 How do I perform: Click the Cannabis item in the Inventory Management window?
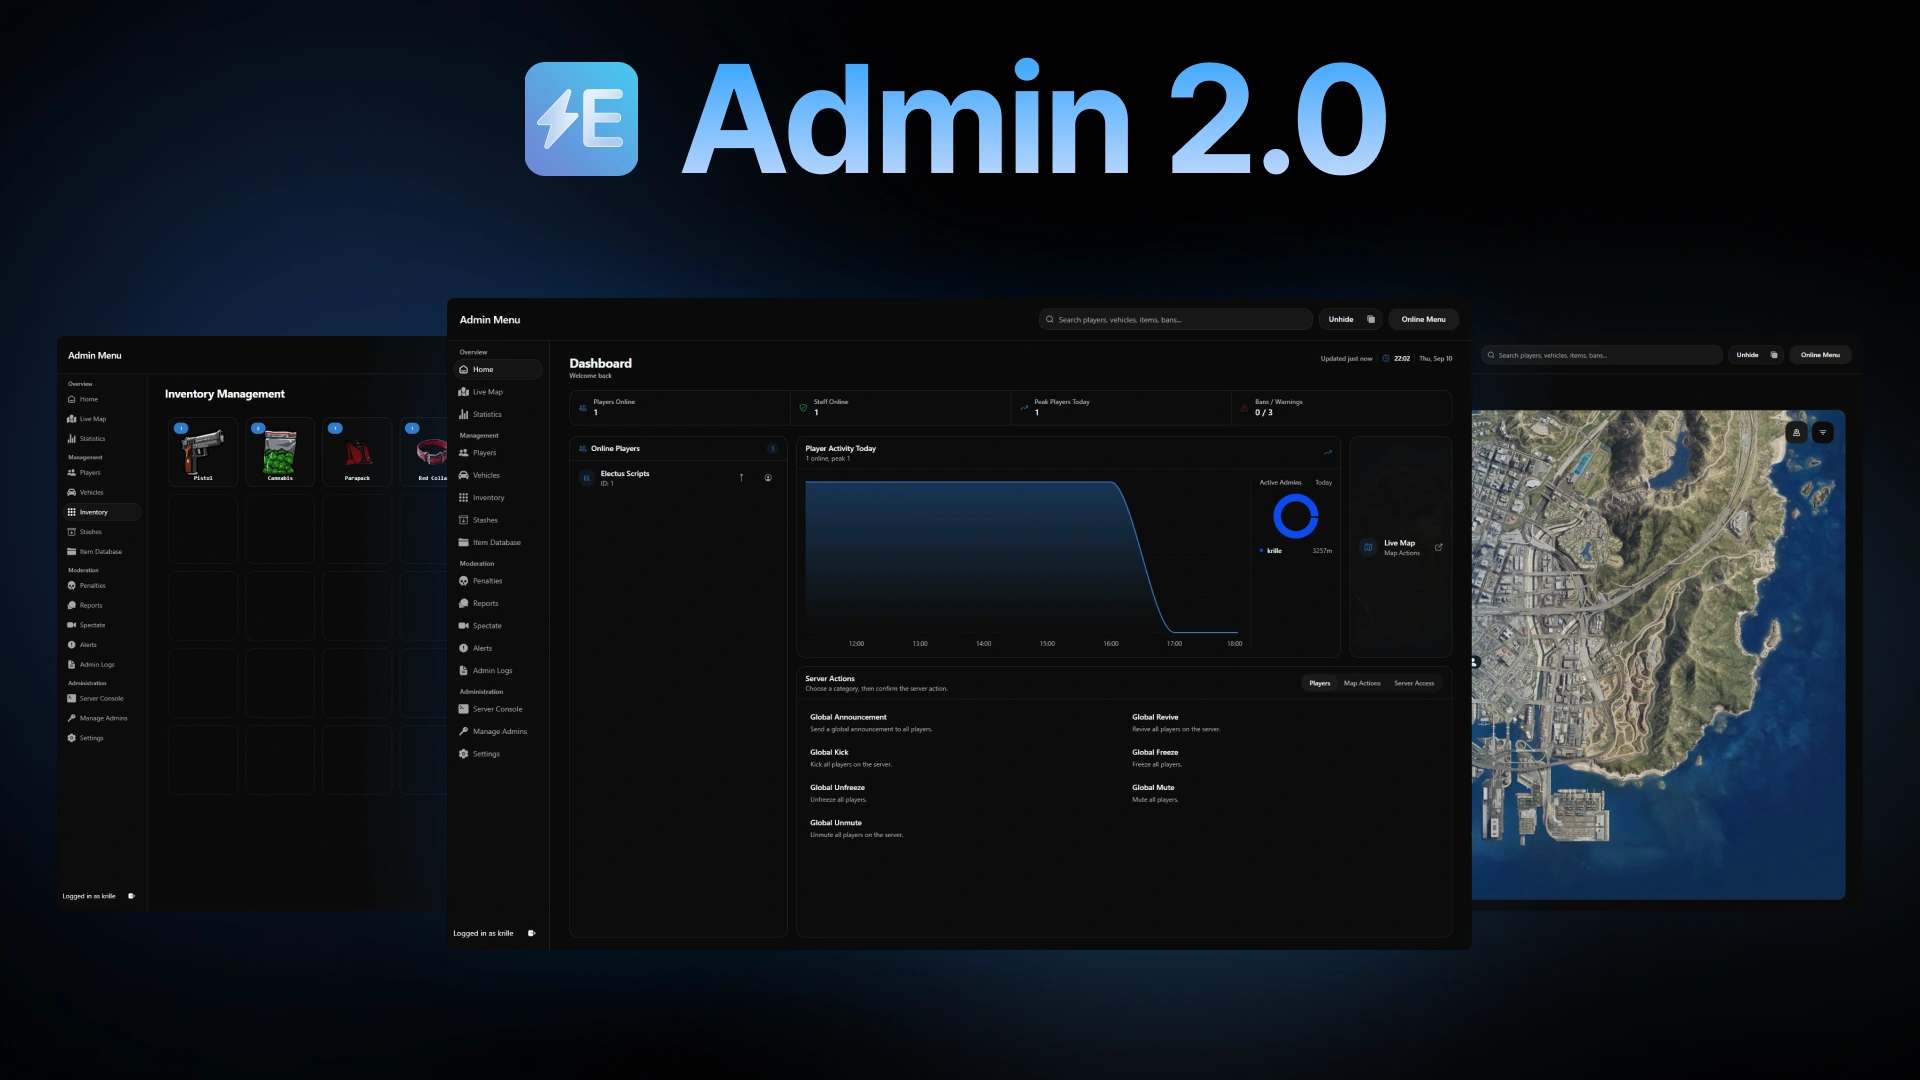coord(280,452)
